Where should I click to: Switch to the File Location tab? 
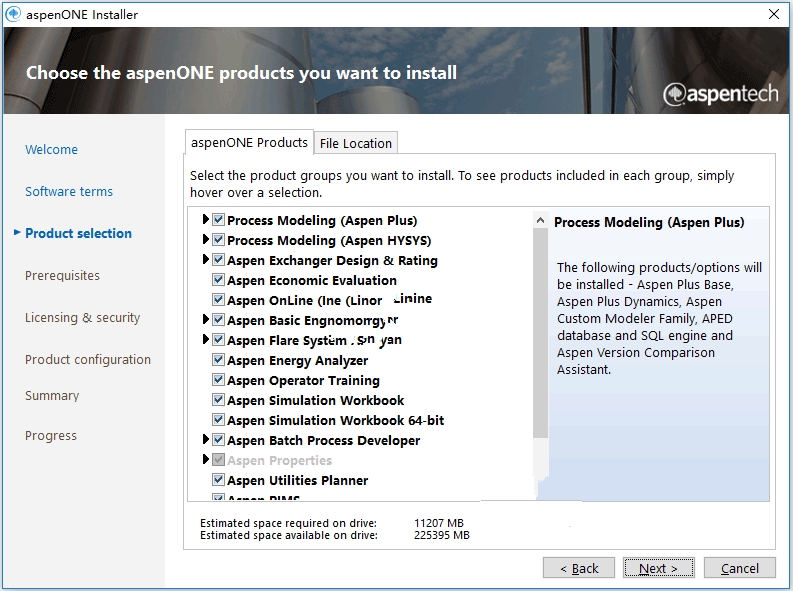(356, 143)
